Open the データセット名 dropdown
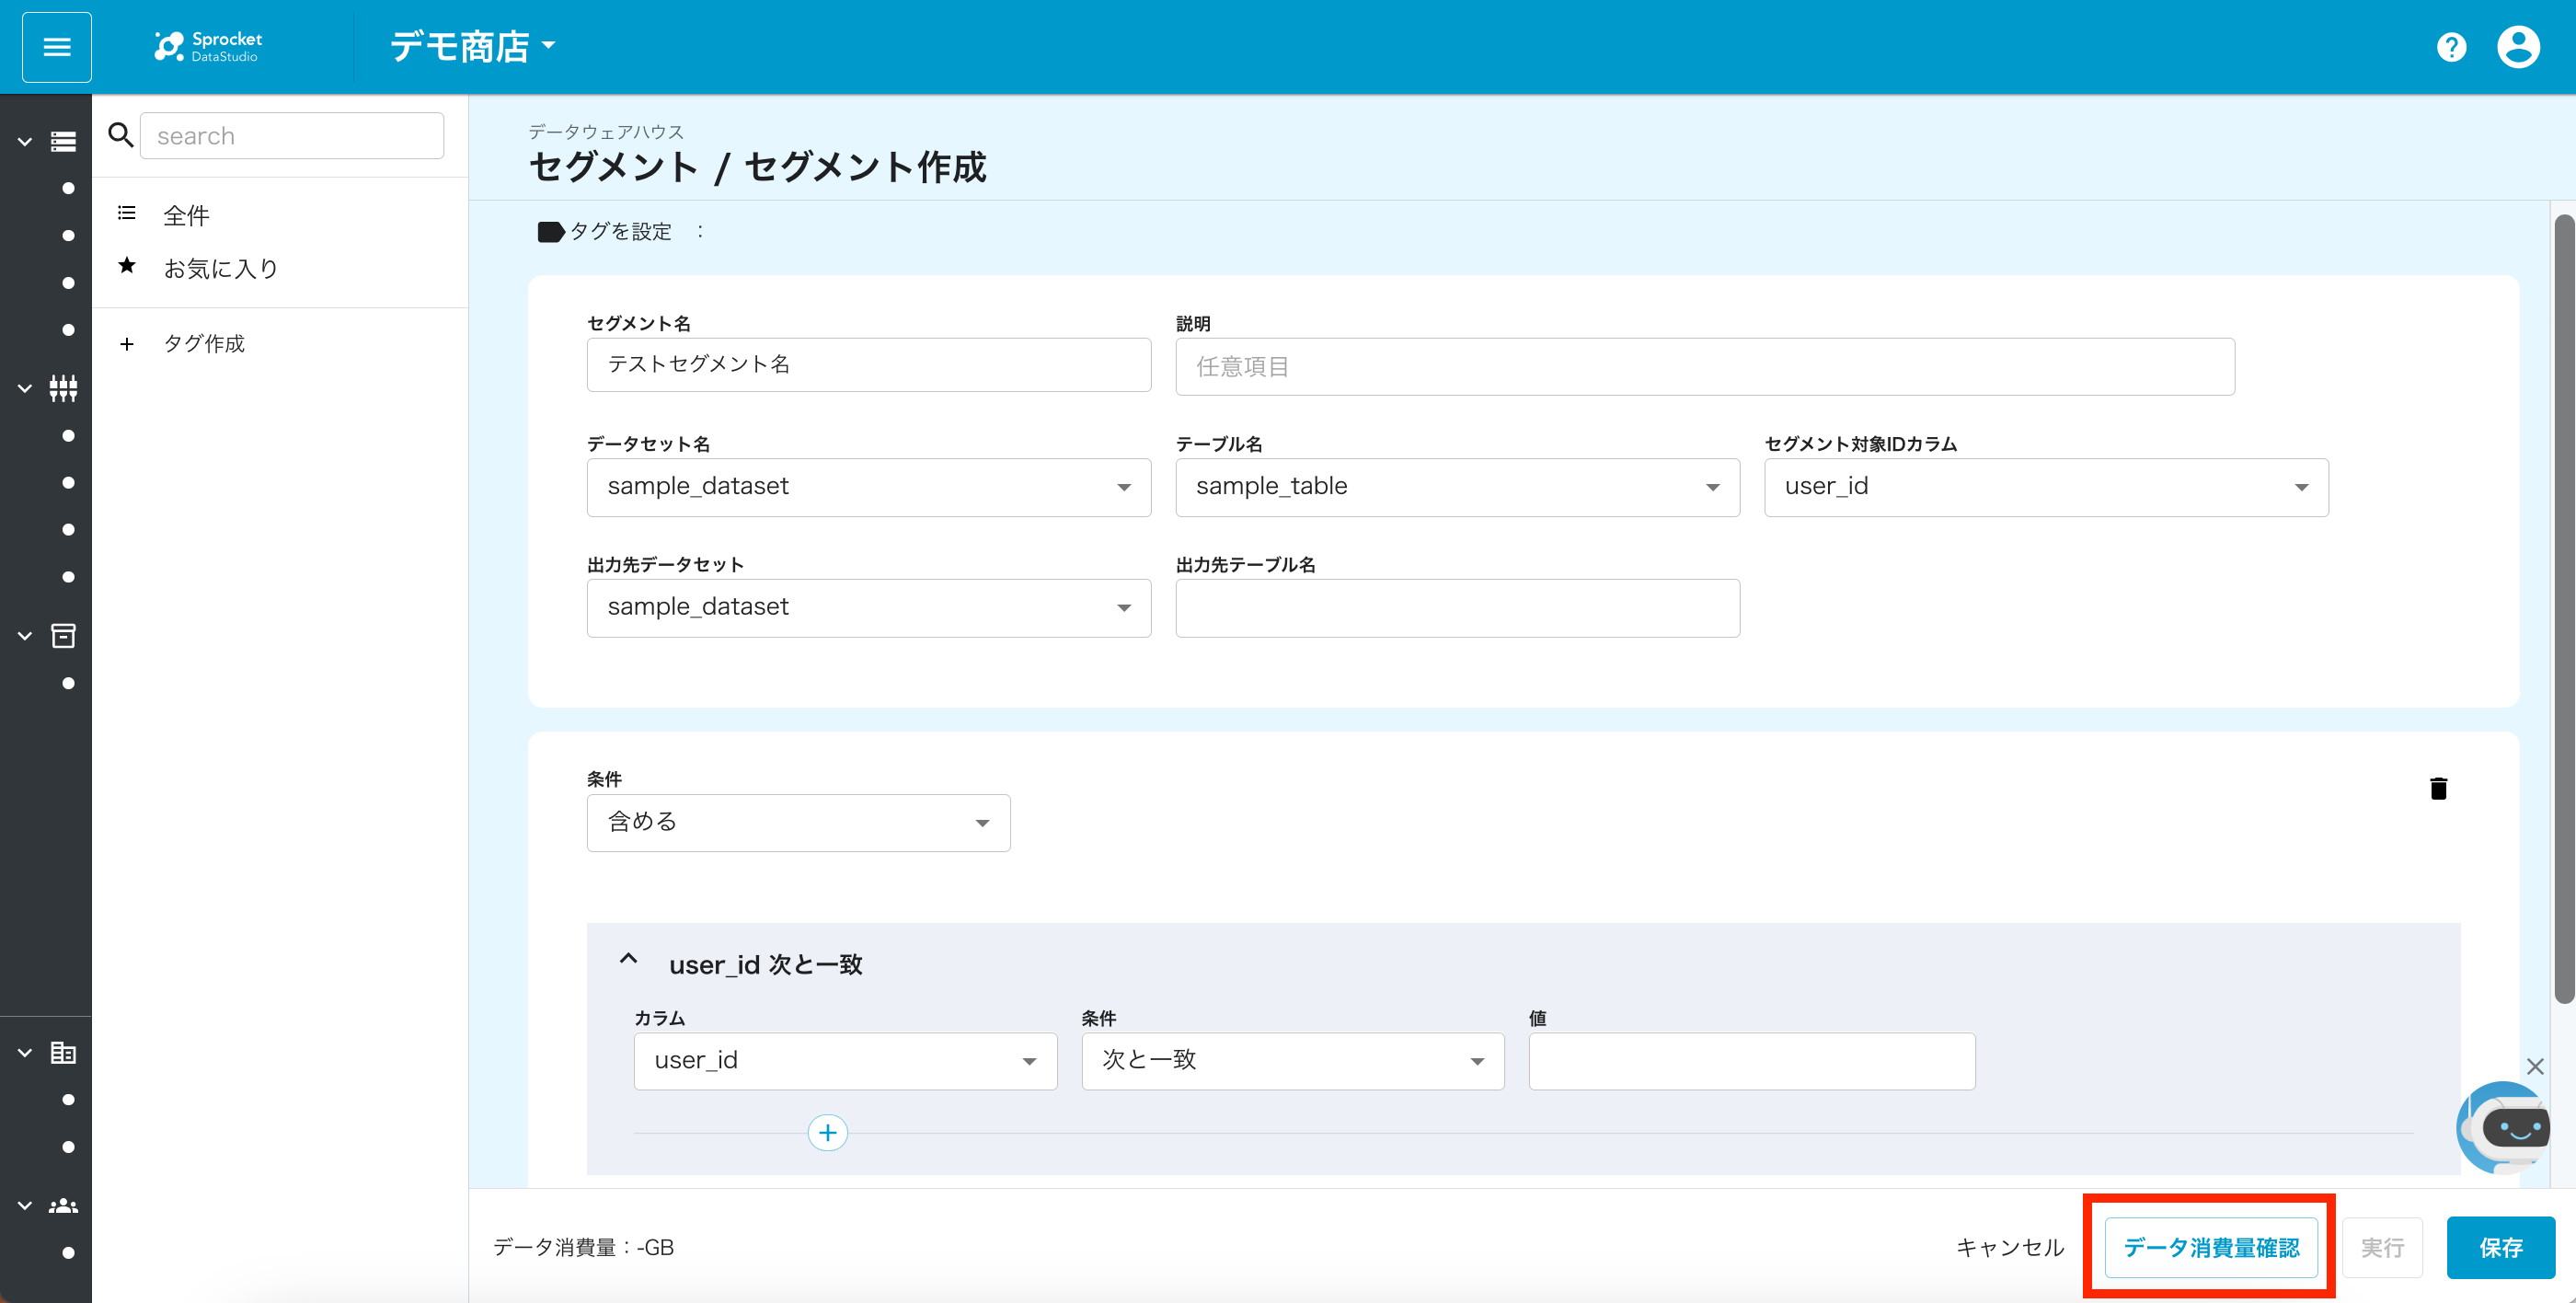This screenshot has height=1303, width=2576. pos(868,487)
